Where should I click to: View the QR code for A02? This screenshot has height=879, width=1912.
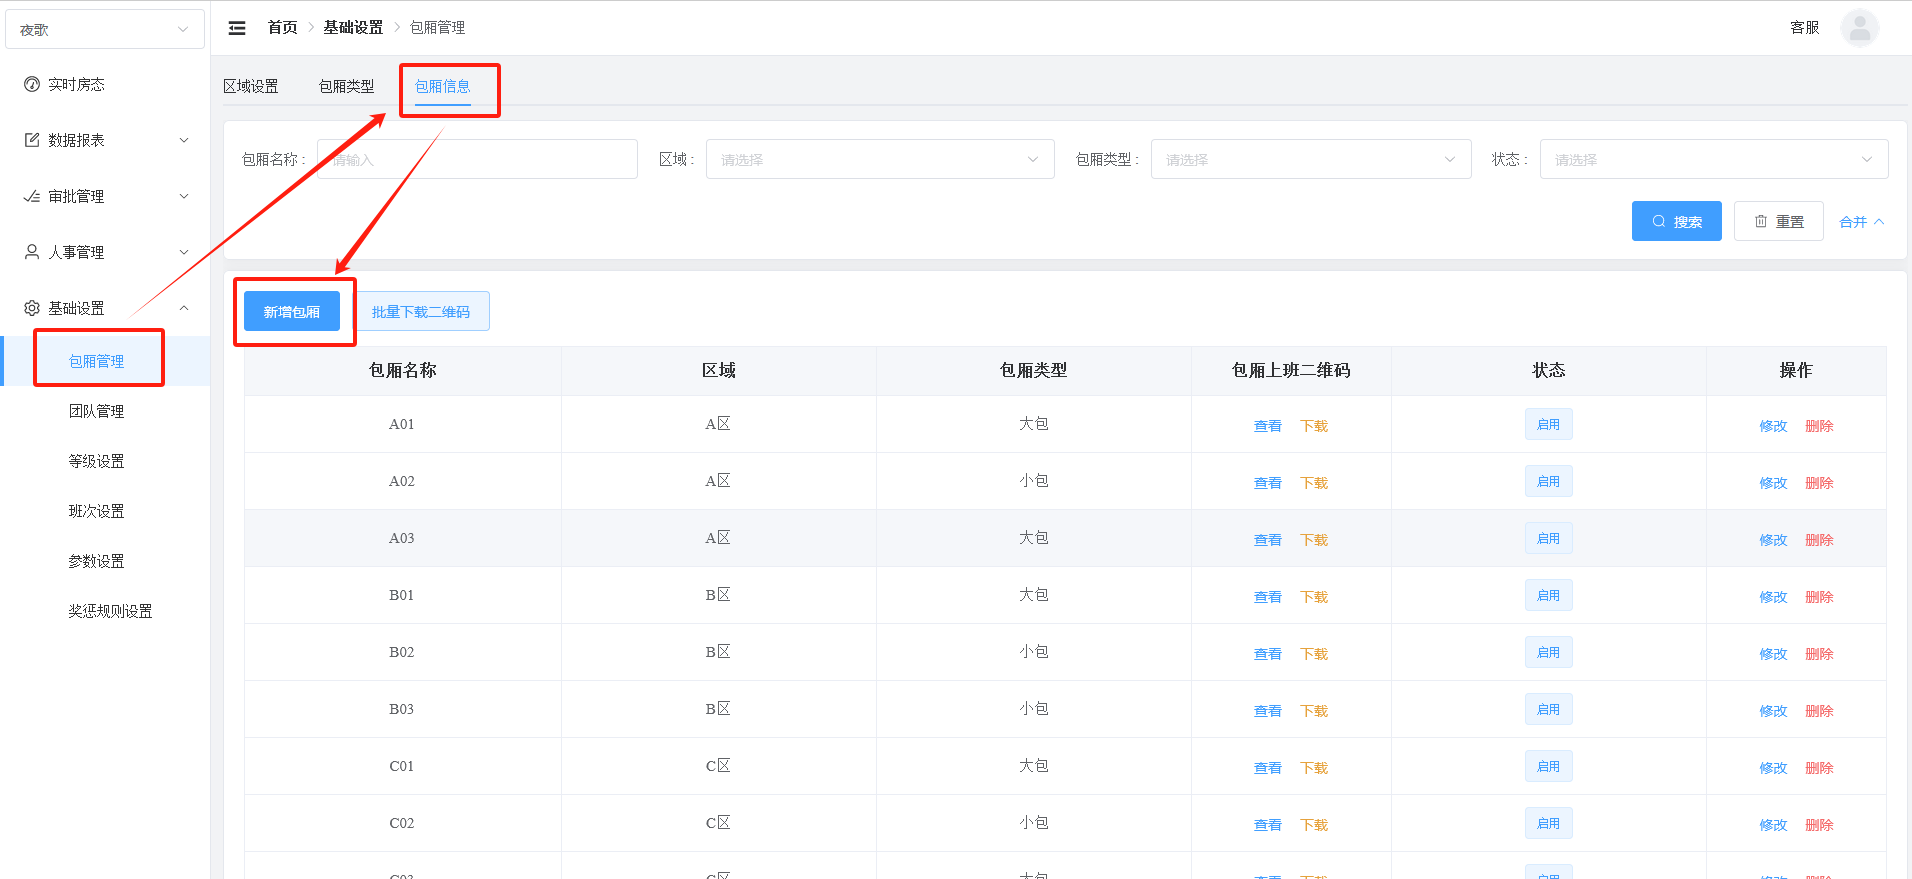pyautogui.click(x=1268, y=483)
